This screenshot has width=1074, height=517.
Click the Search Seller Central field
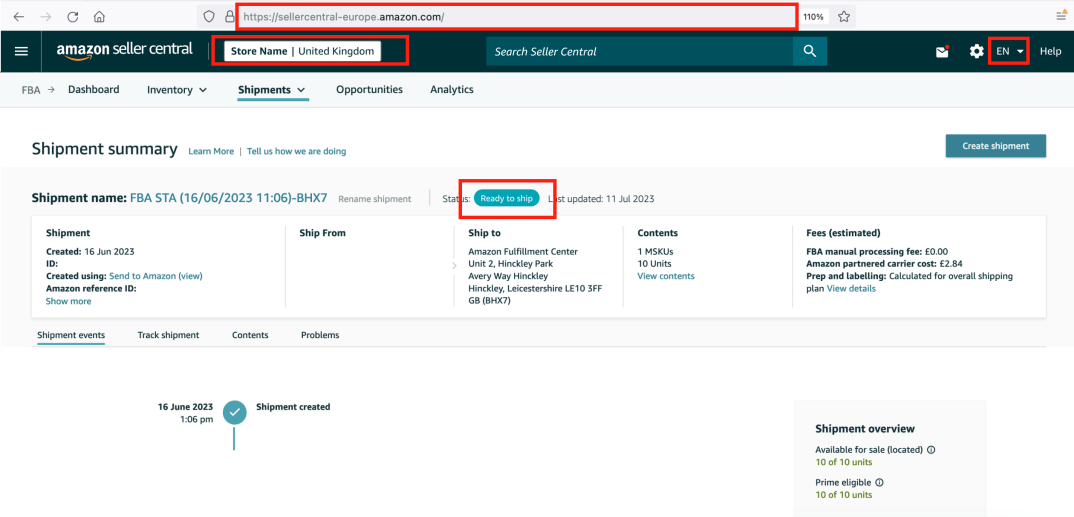click(x=640, y=52)
